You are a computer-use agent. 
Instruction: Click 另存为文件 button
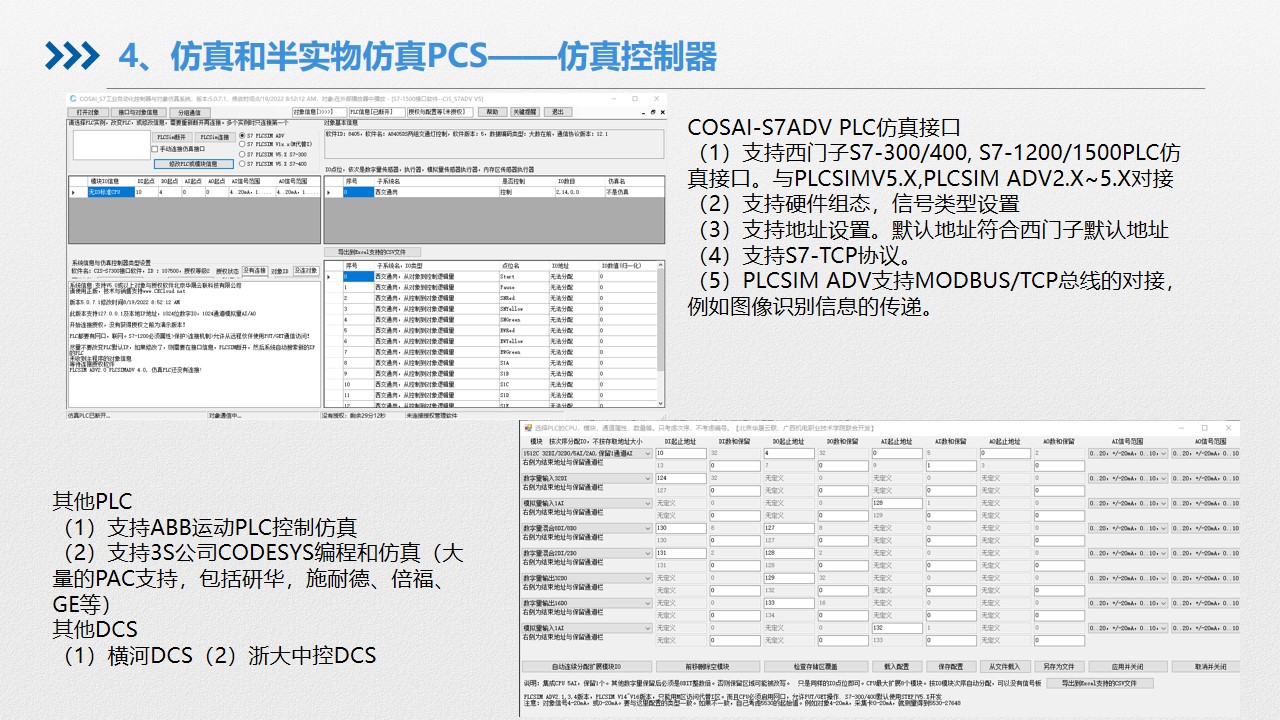pos(1059,666)
